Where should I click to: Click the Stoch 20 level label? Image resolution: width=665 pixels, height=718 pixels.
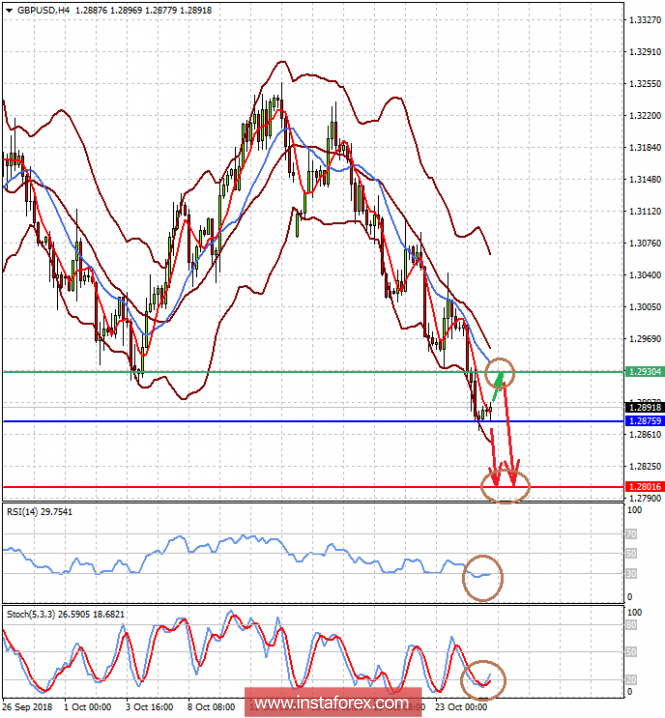631,680
